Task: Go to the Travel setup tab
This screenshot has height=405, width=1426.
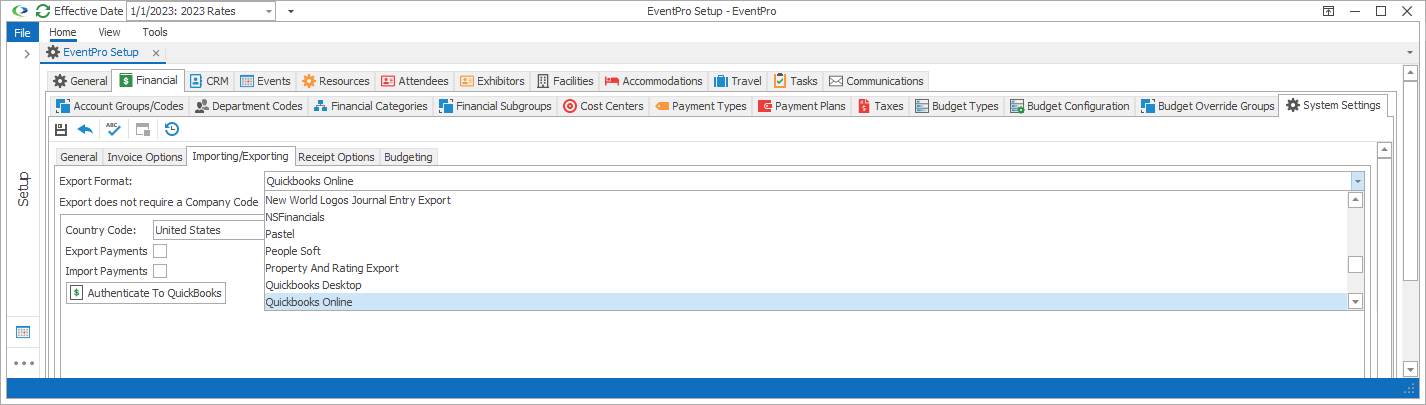Action: [738, 81]
